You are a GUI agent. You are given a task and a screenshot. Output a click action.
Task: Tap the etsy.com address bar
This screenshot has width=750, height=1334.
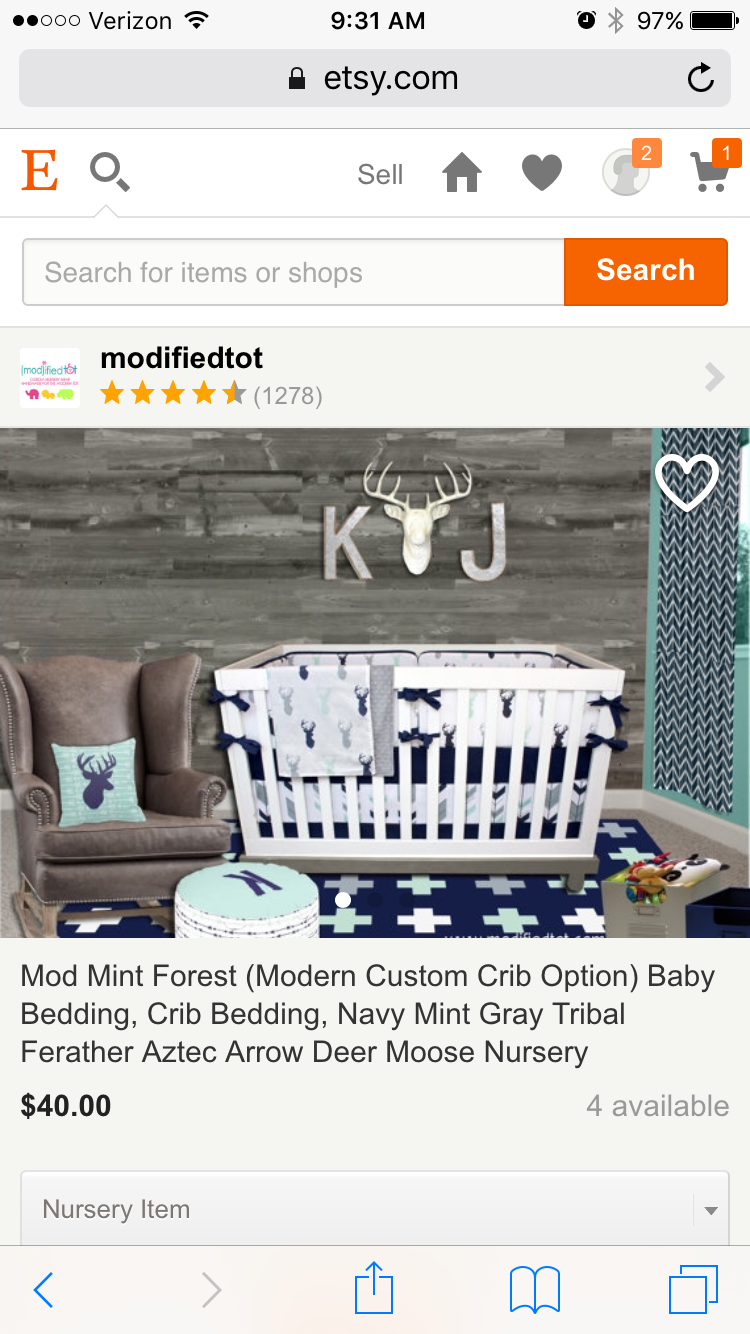[375, 78]
